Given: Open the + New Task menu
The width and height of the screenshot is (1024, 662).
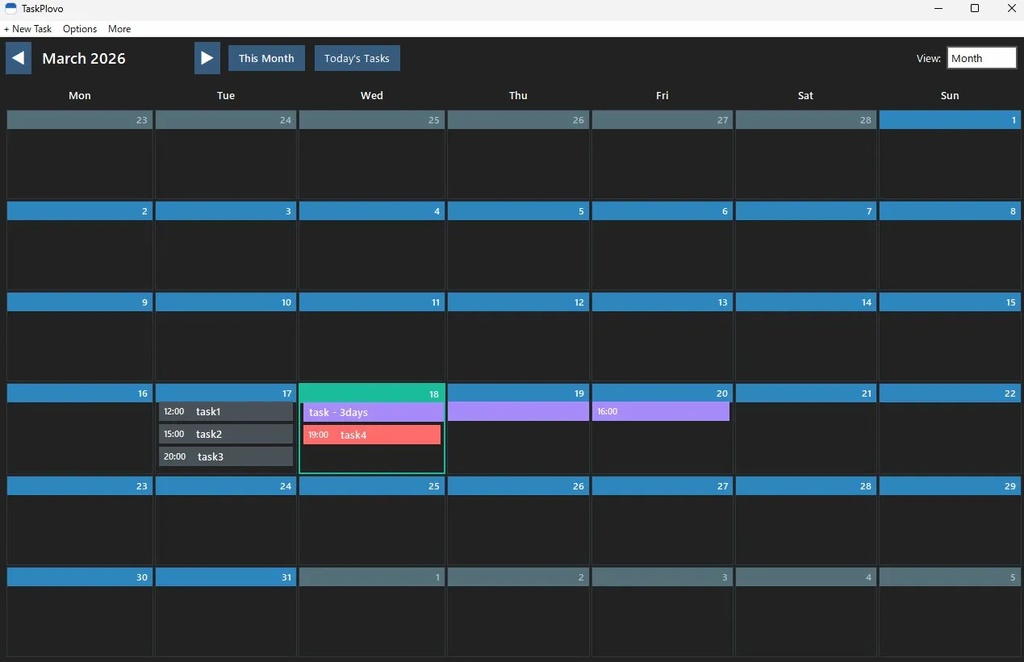Looking at the screenshot, I should click(x=27, y=29).
